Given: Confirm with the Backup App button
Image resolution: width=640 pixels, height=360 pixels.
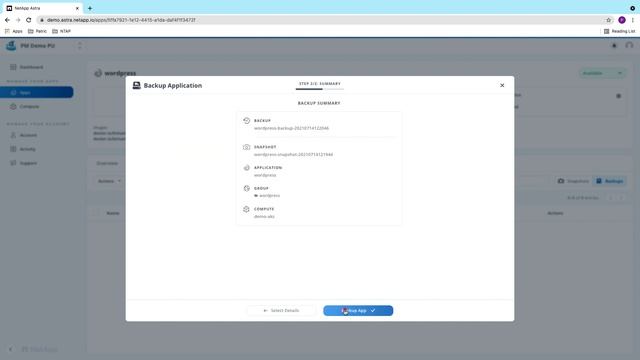Looking at the screenshot, I should pos(358,311).
